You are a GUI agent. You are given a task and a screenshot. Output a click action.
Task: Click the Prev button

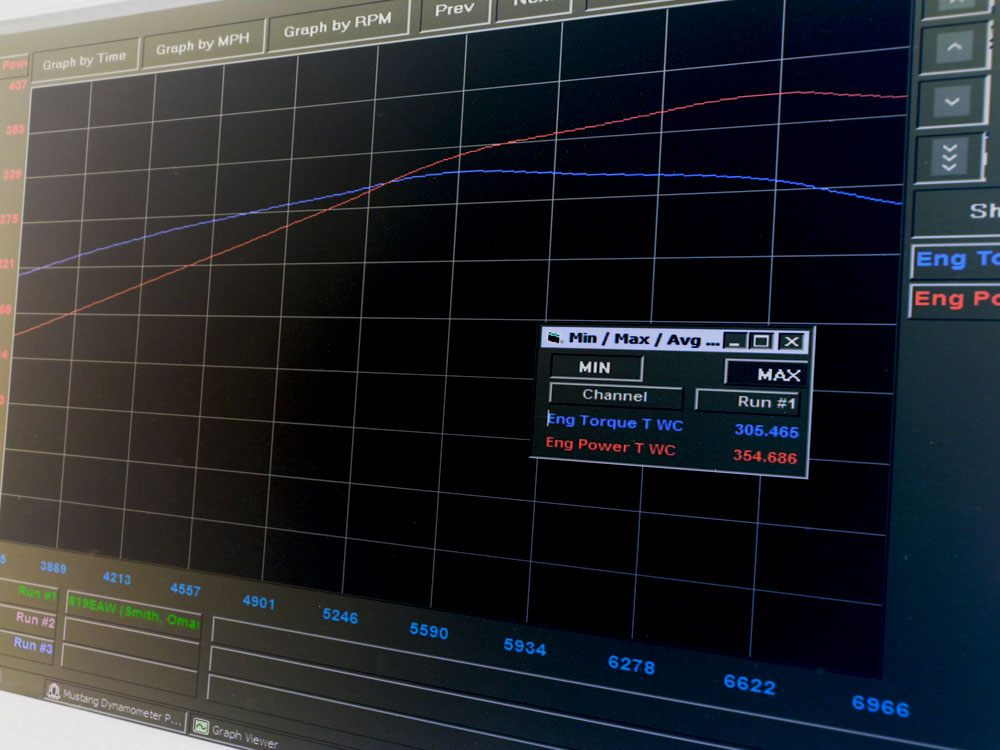[455, 11]
